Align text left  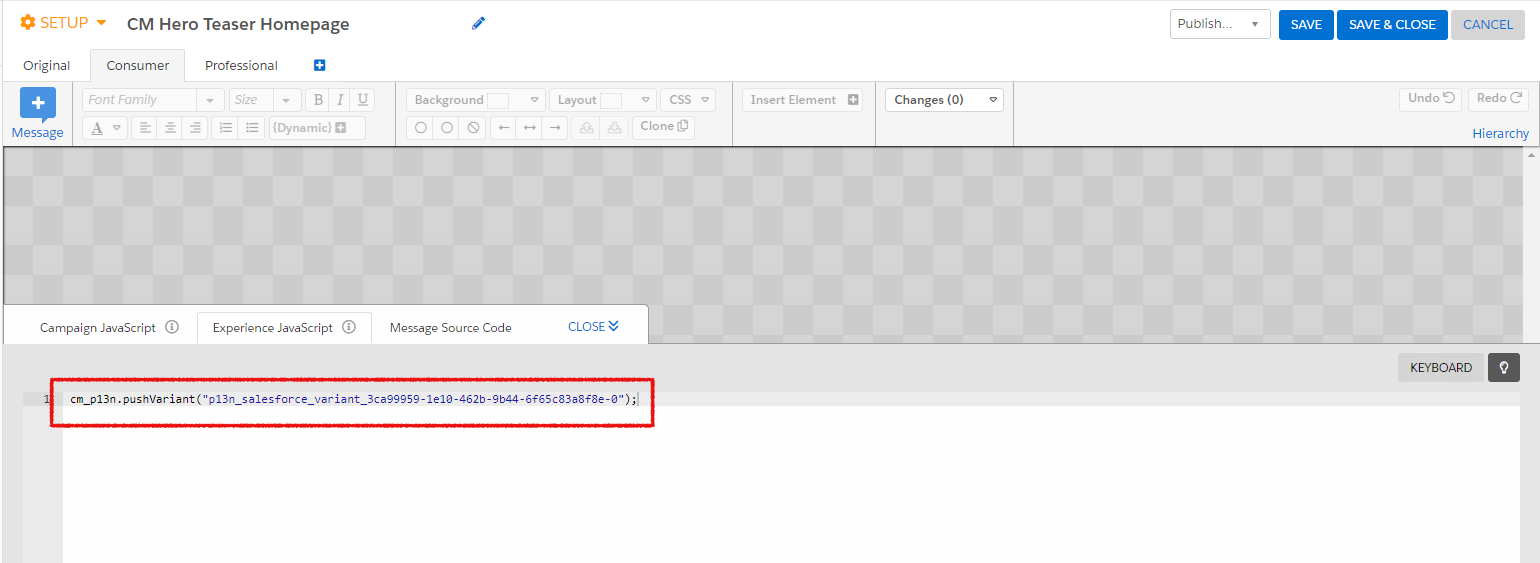click(x=145, y=128)
